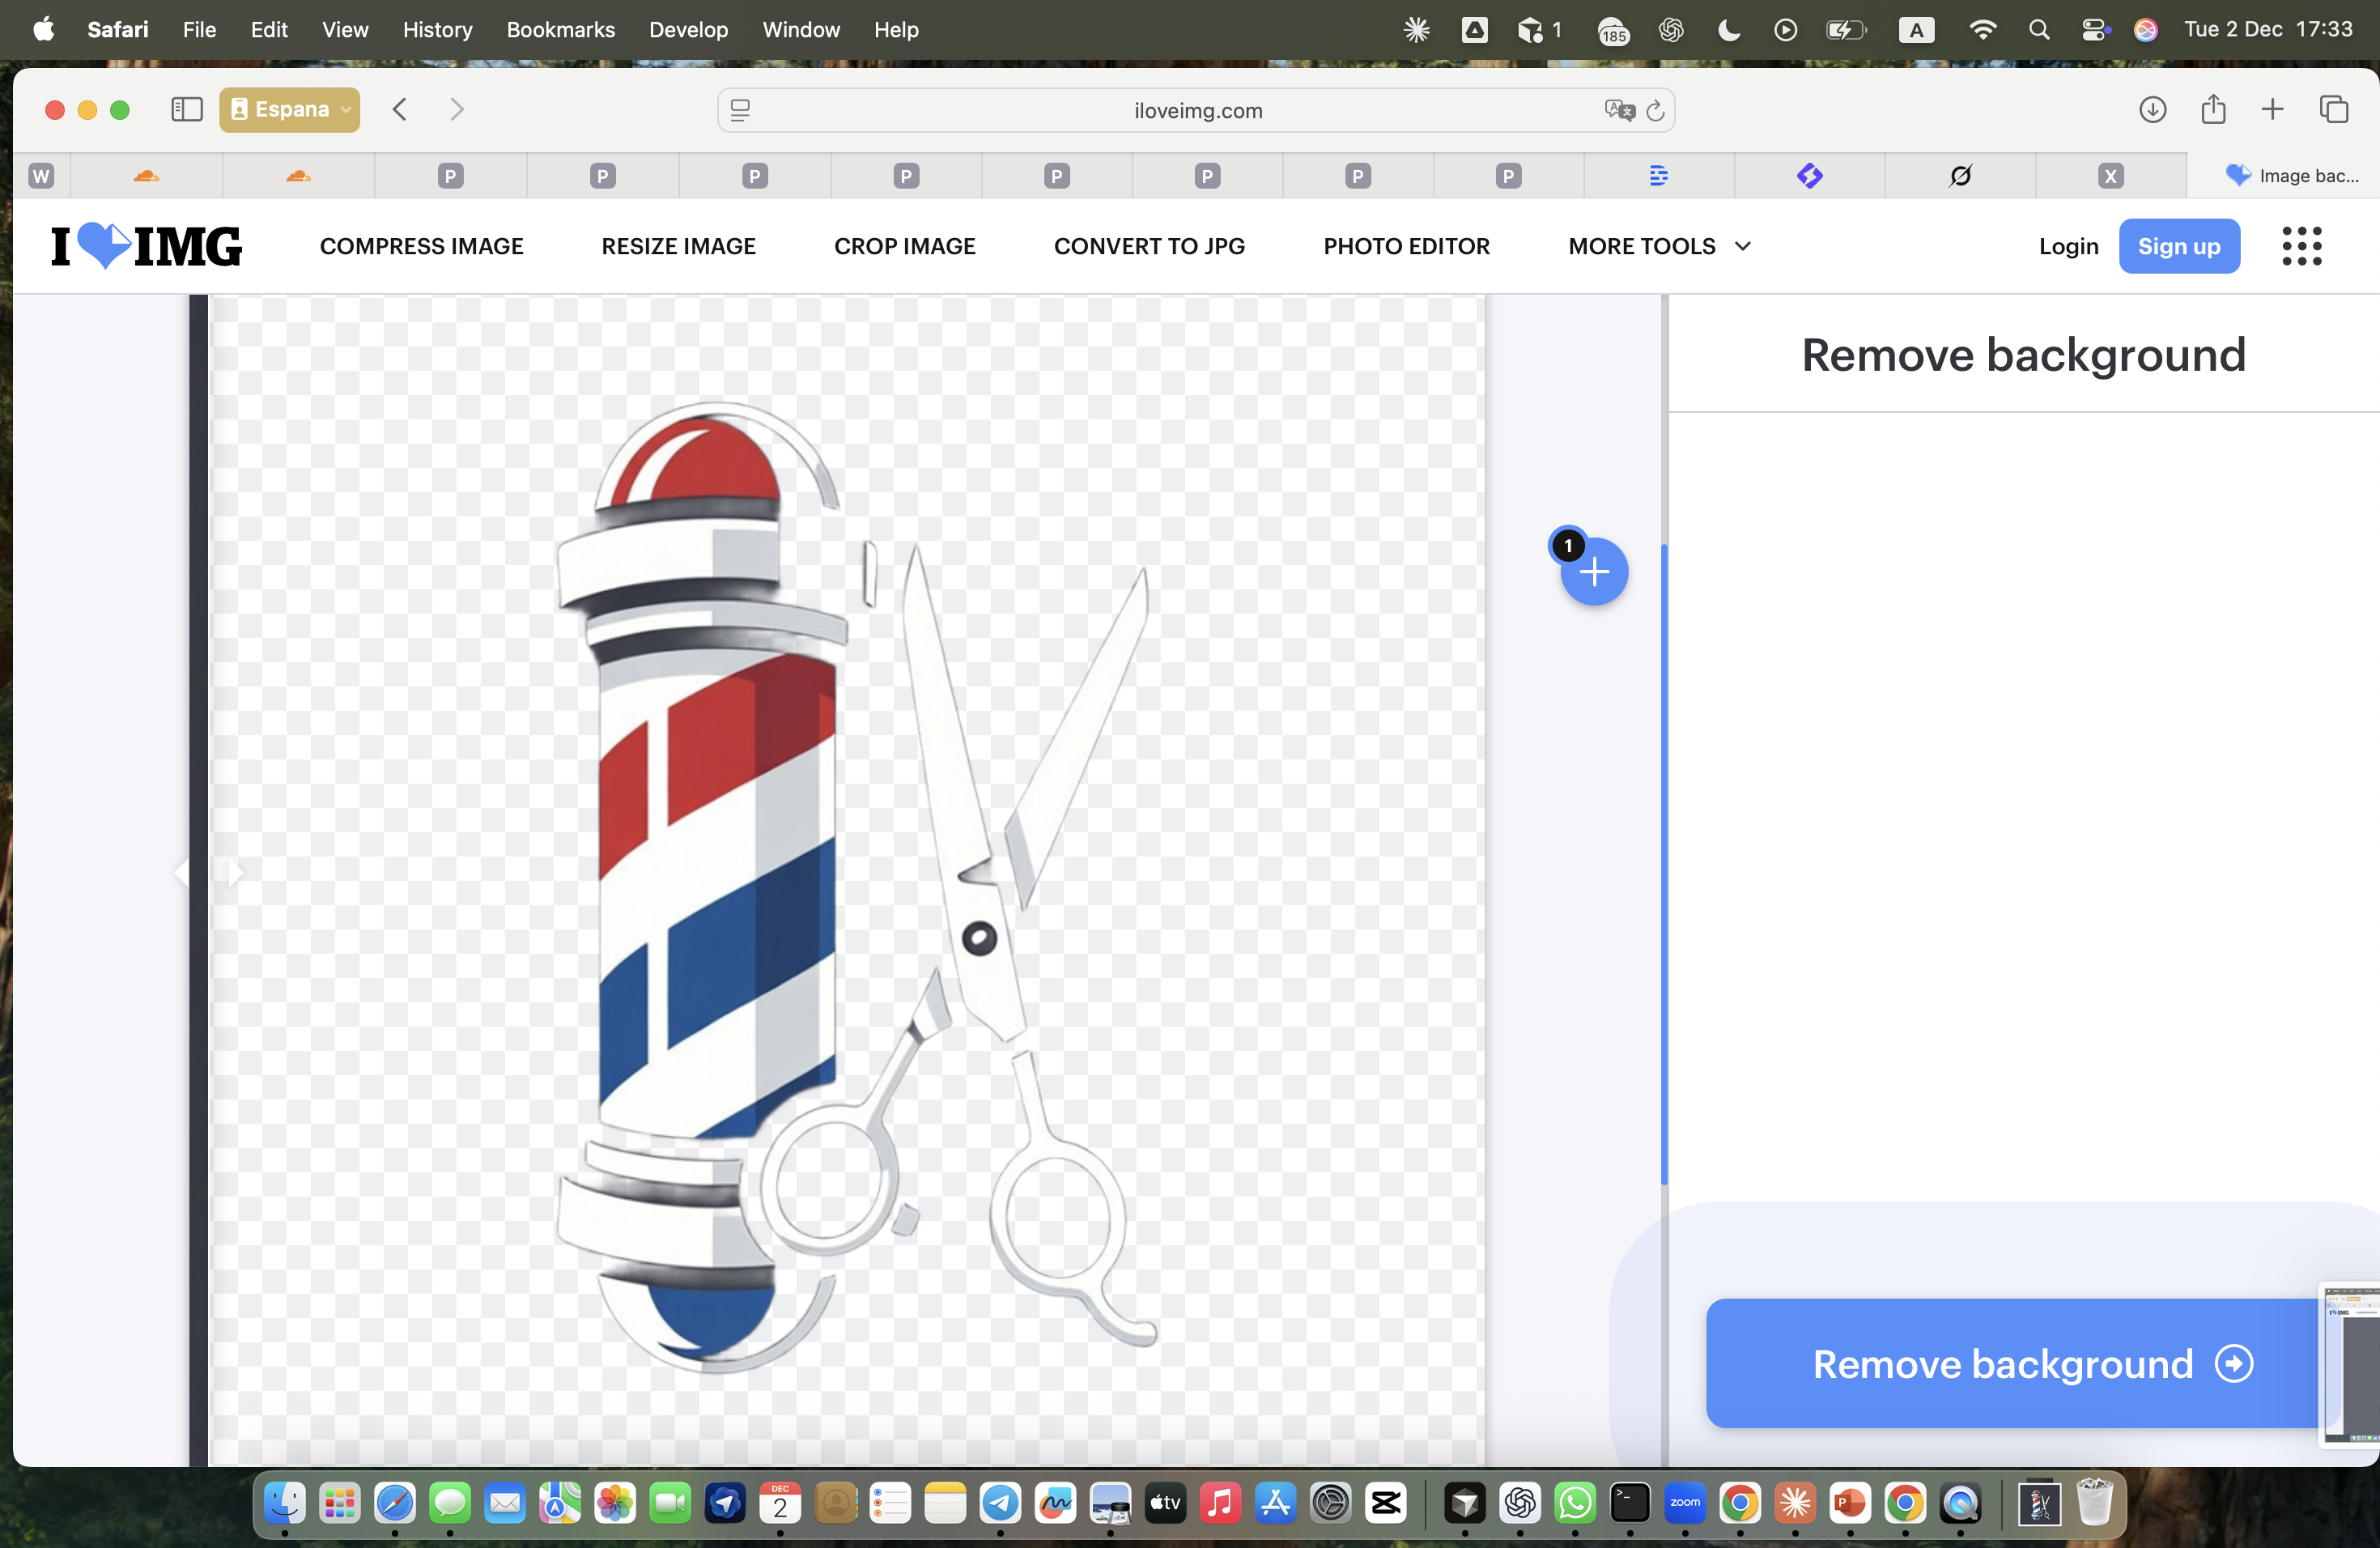Image resolution: width=2380 pixels, height=1548 pixels.
Task: Toggle the Espana profile selector
Action: coord(289,110)
